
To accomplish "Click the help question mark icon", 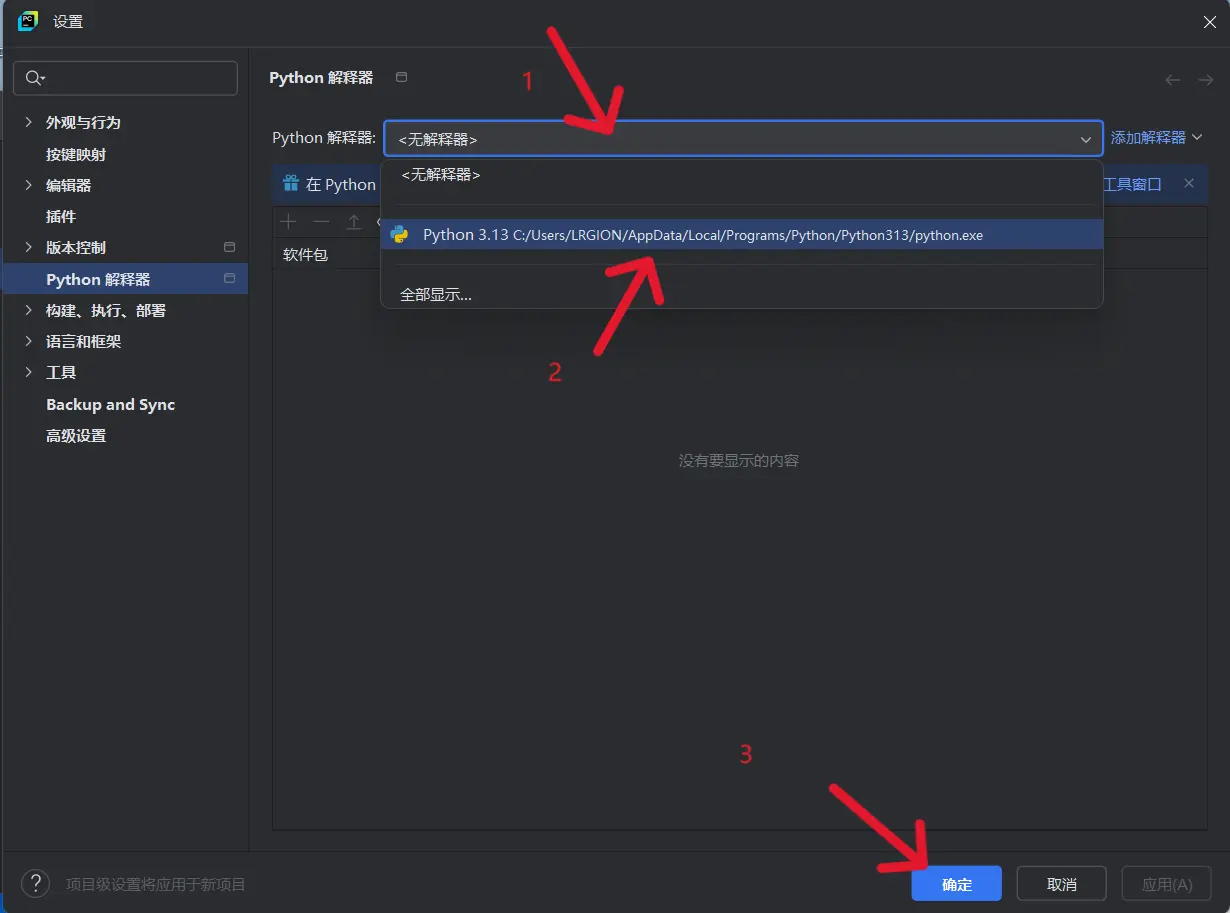I will point(35,884).
